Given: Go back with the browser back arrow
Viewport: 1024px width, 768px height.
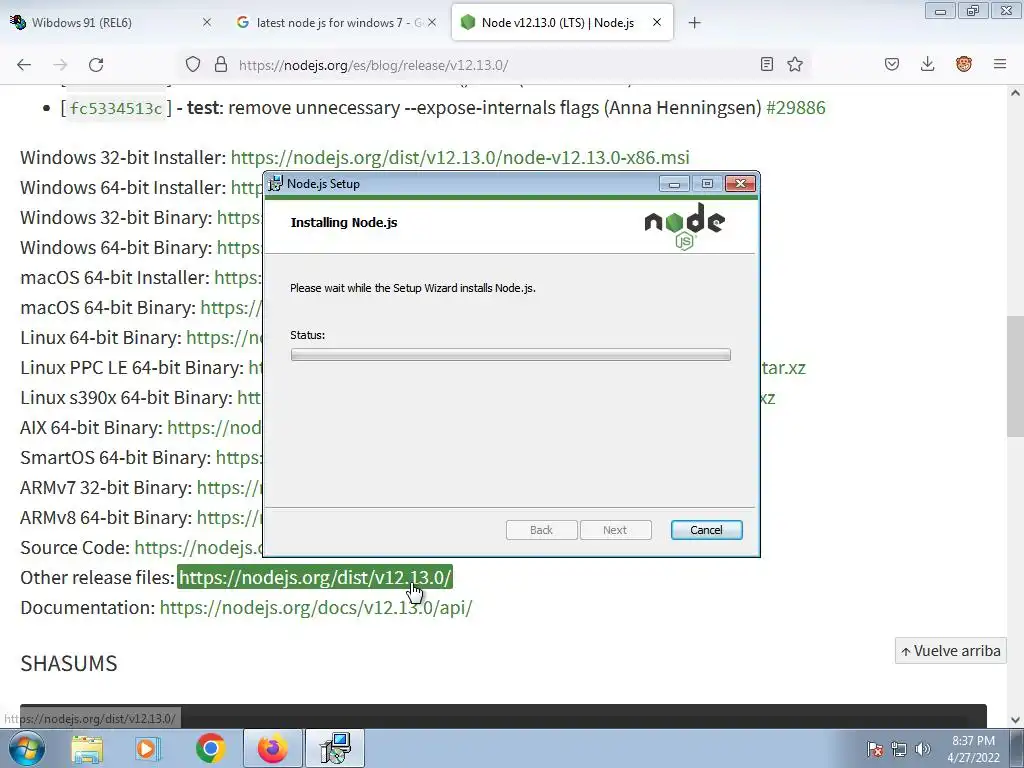Looking at the screenshot, I should click(x=24, y=64).
